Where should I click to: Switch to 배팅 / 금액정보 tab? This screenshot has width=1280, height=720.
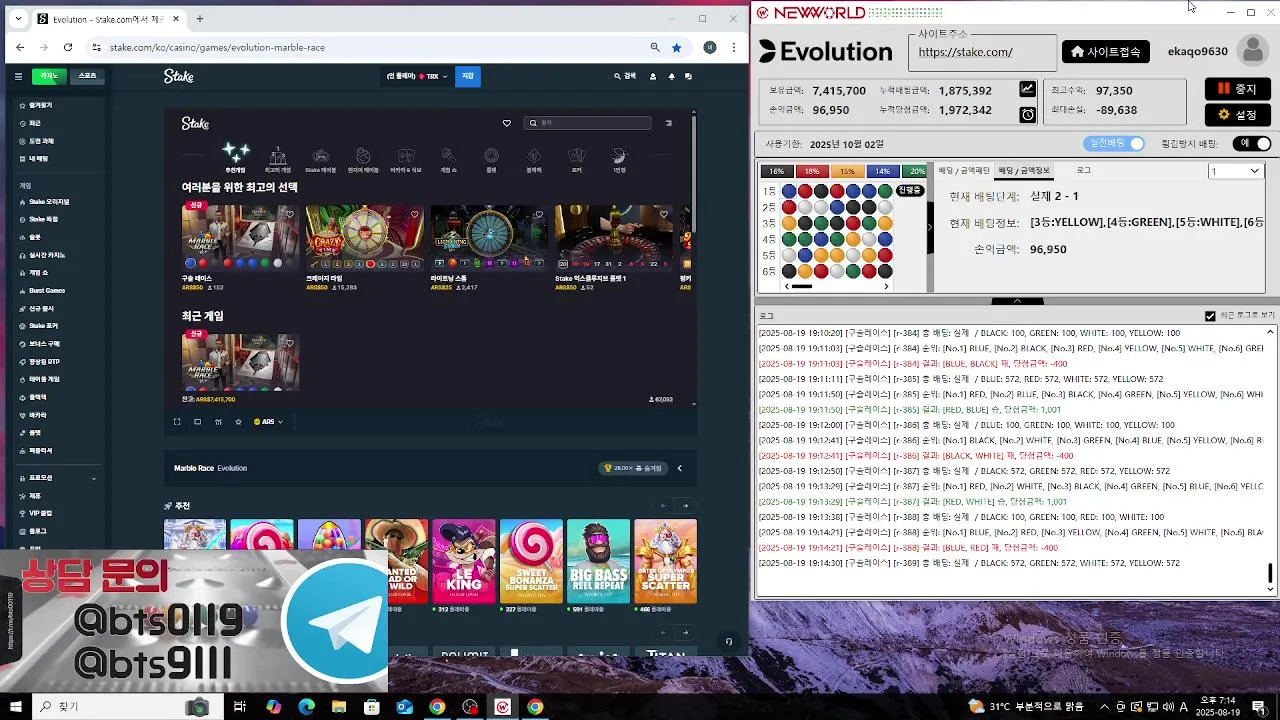pyautogui.click(x=1025, y=171)
